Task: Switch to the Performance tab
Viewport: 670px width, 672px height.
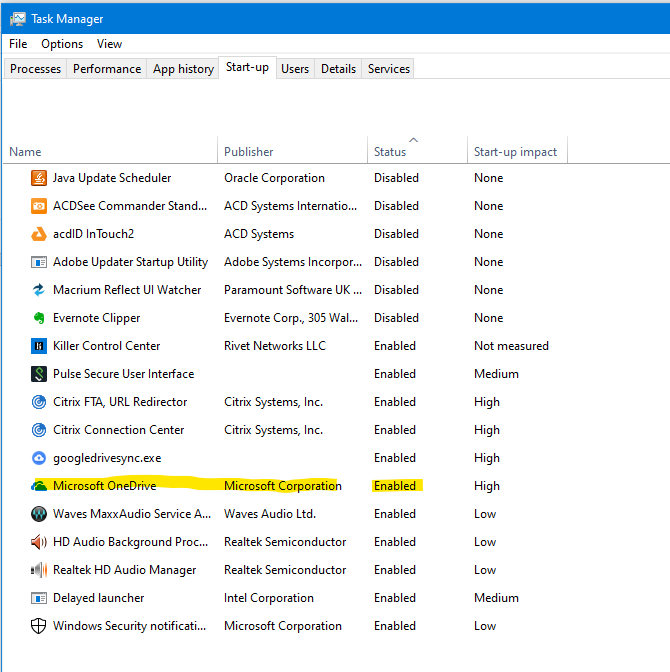Action: pos(107,69)
